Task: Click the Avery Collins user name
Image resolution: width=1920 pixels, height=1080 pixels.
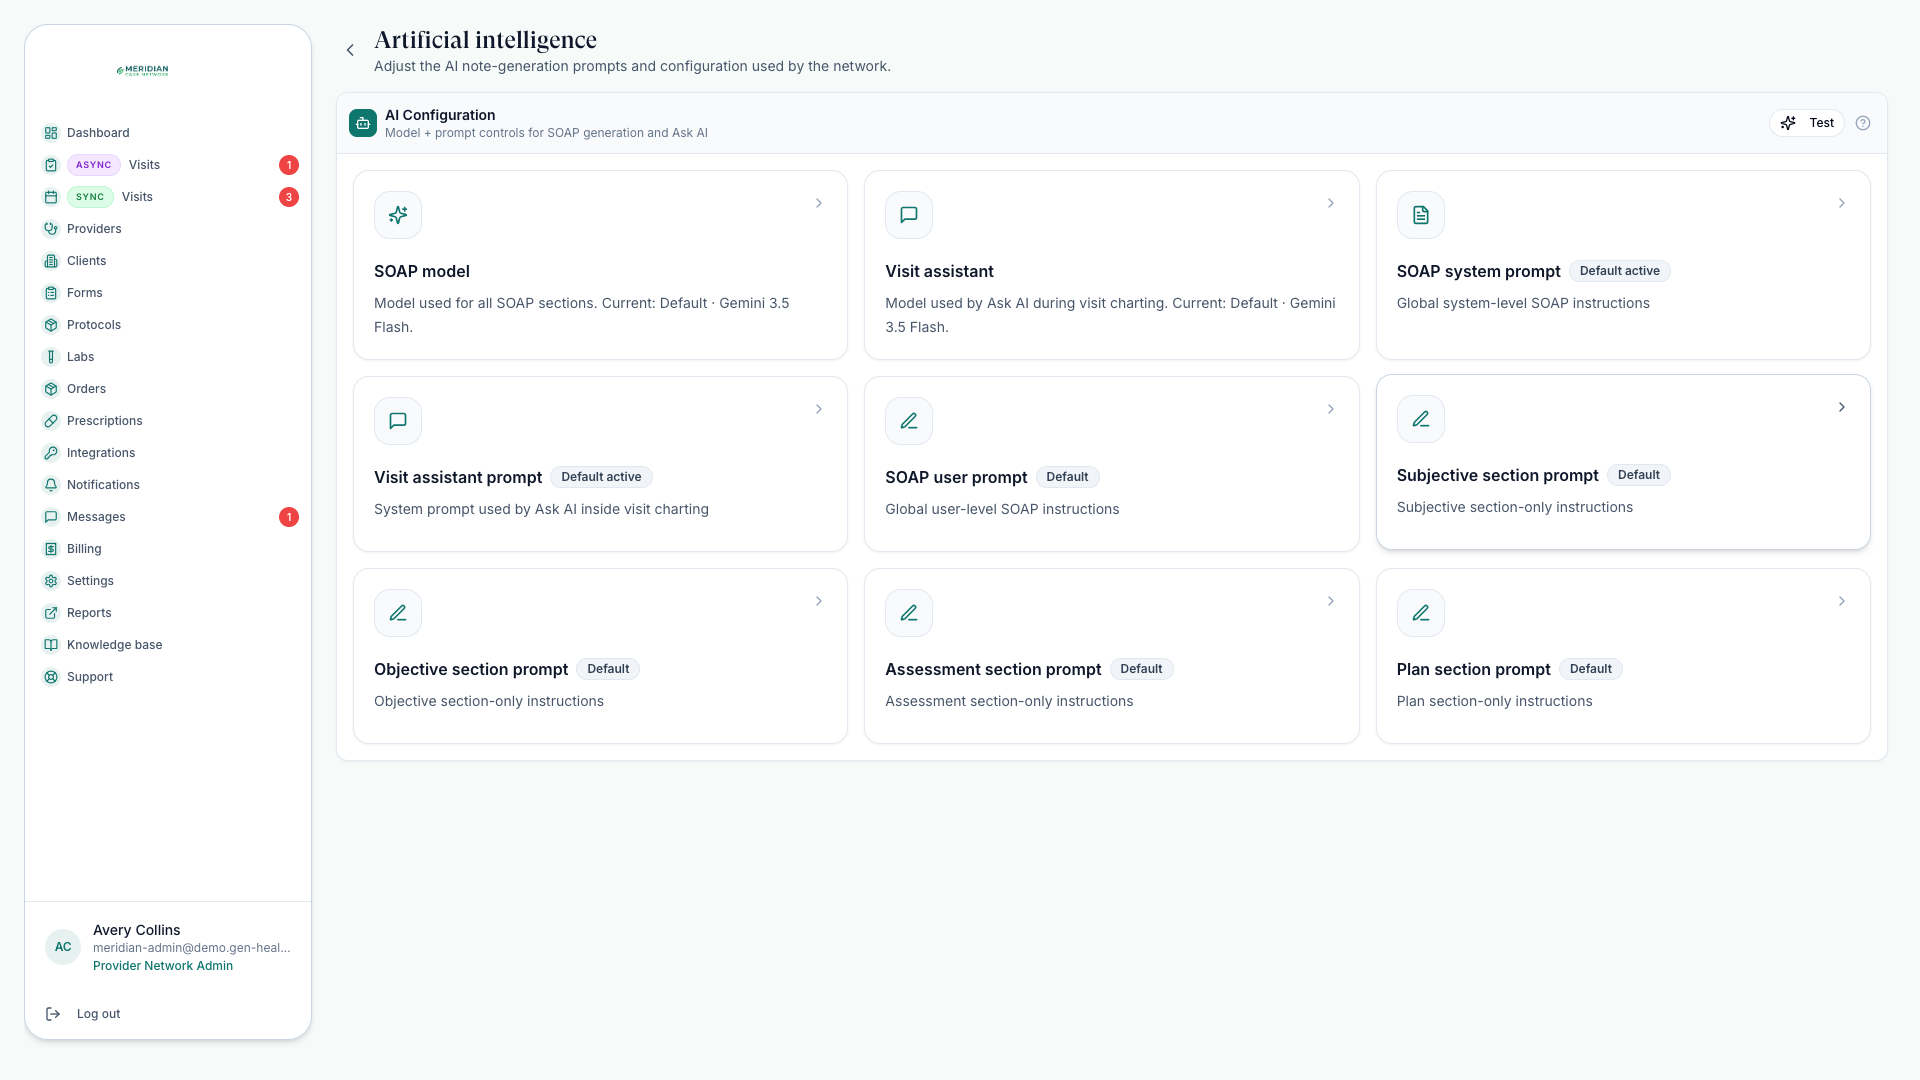Action: pyautogui.click(x=137, y=930)
